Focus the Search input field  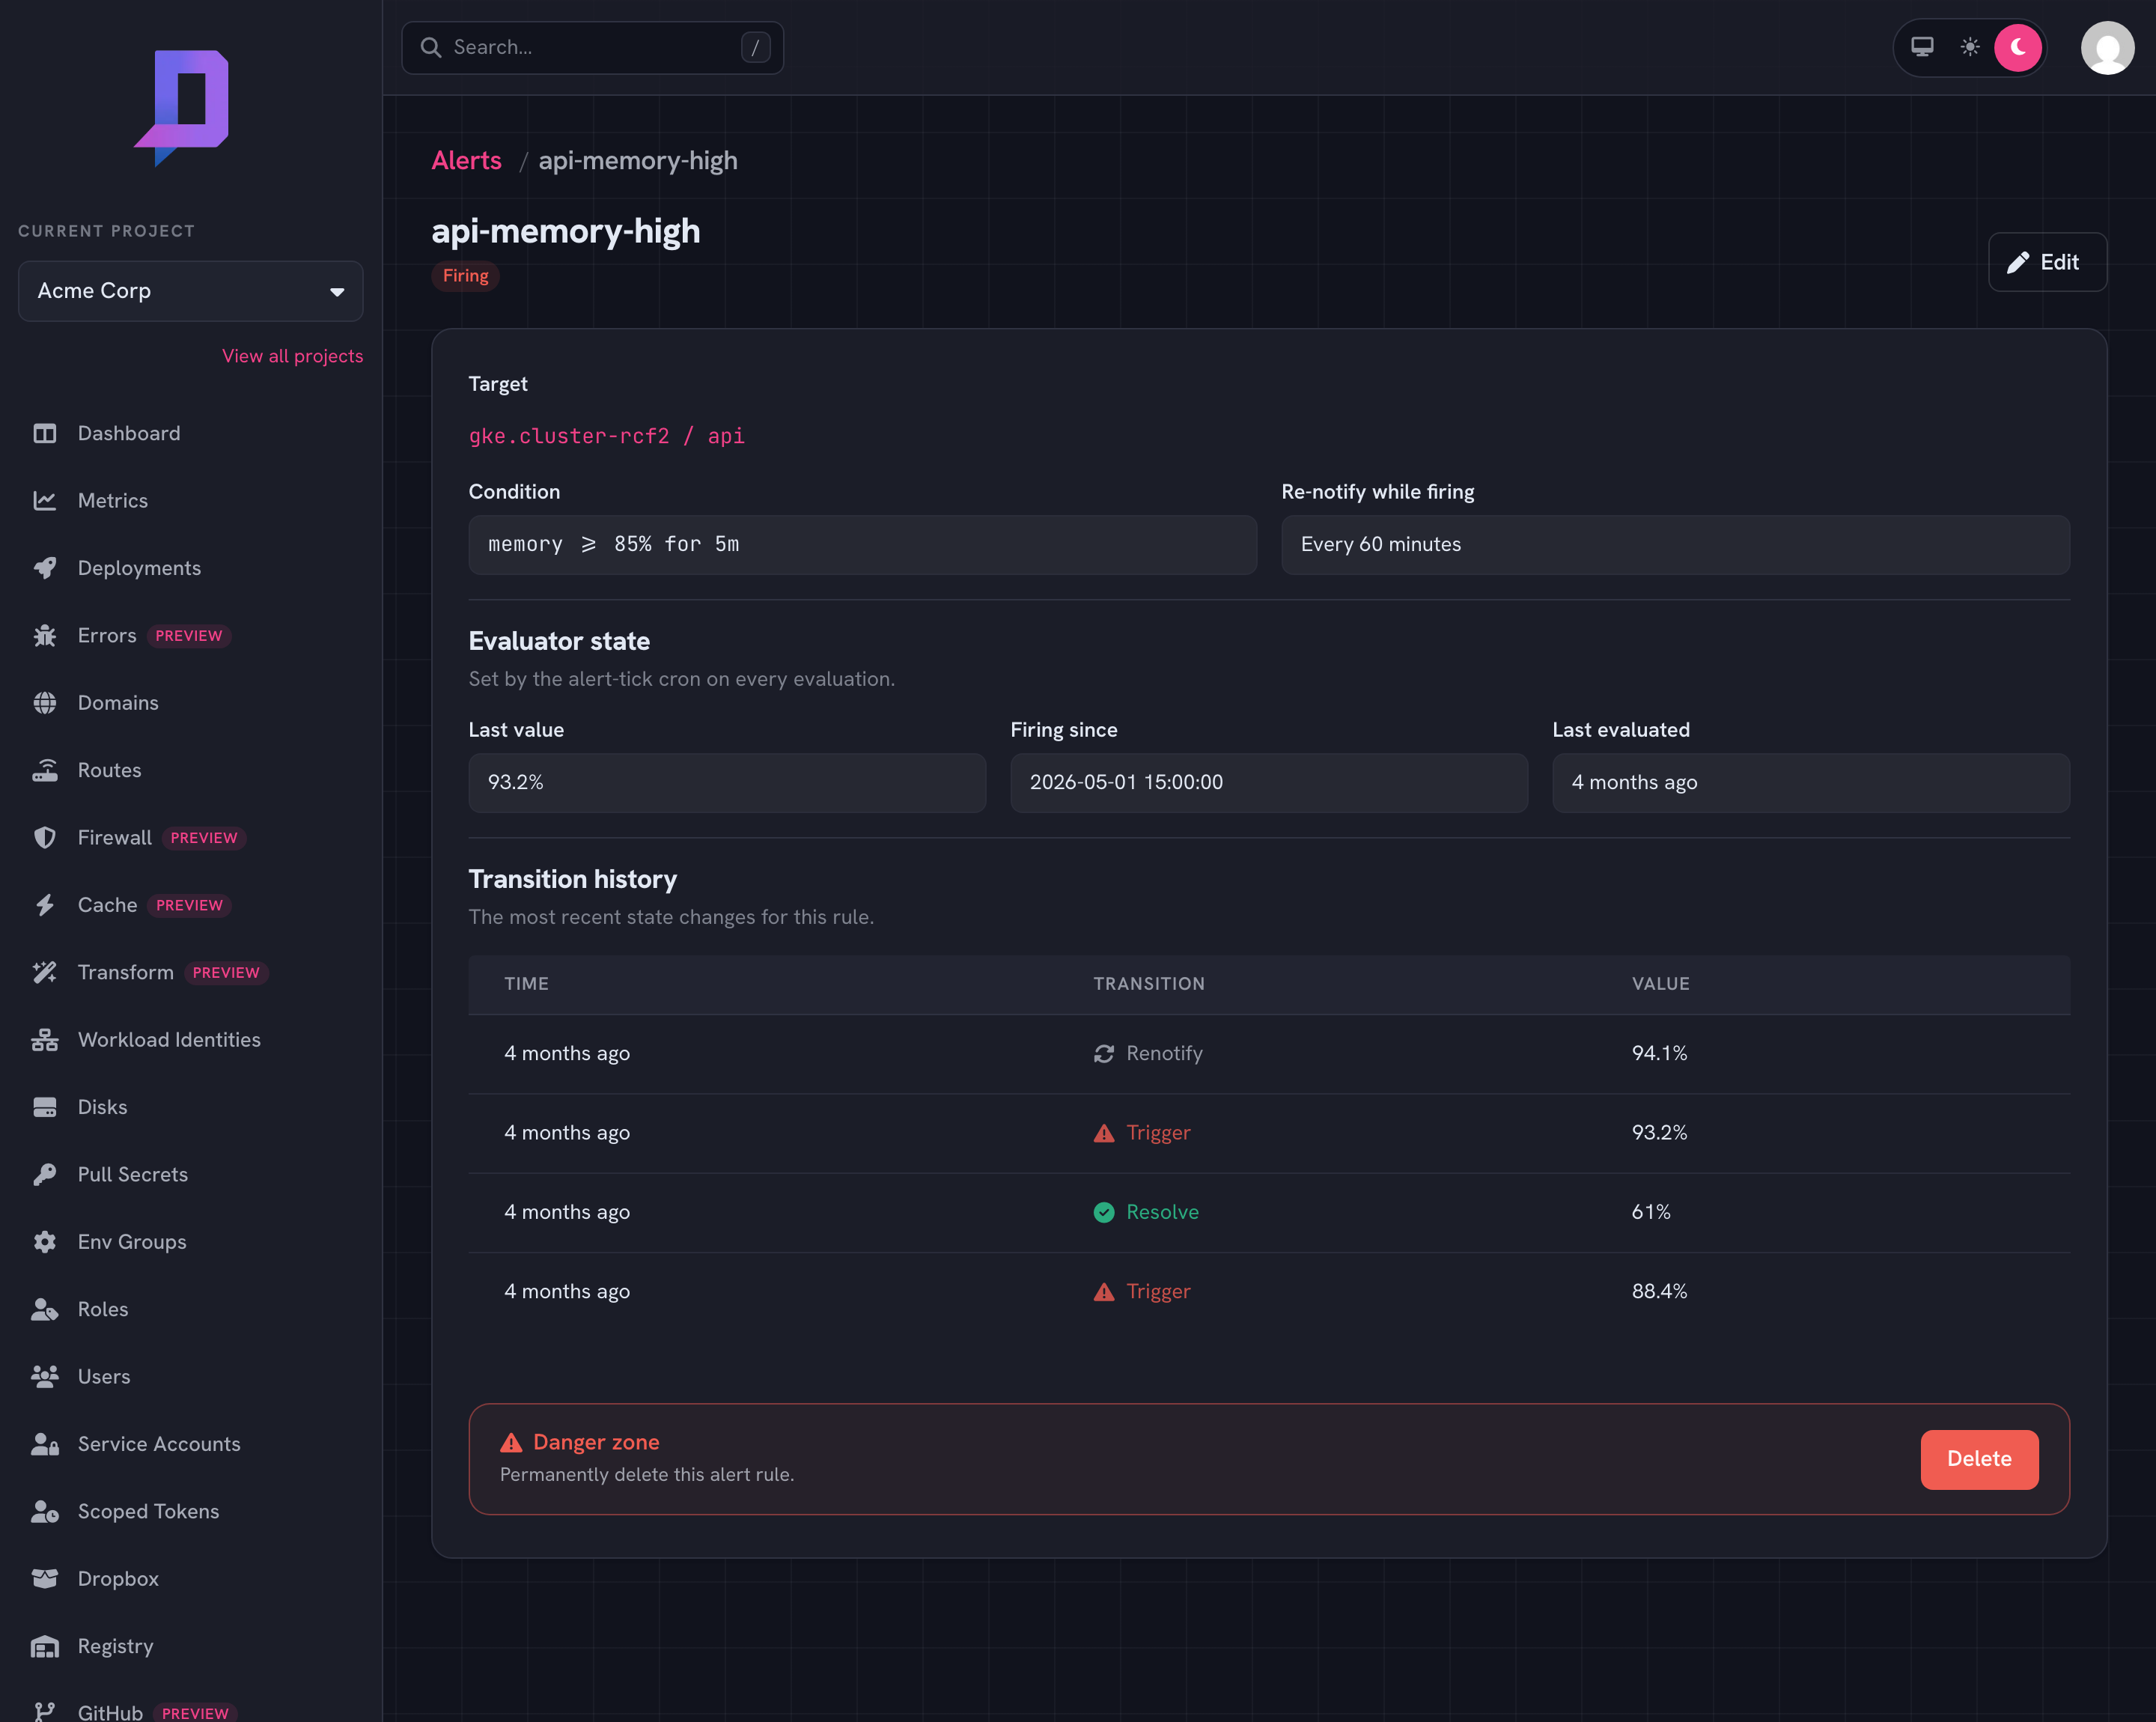(x=592, y=47)
